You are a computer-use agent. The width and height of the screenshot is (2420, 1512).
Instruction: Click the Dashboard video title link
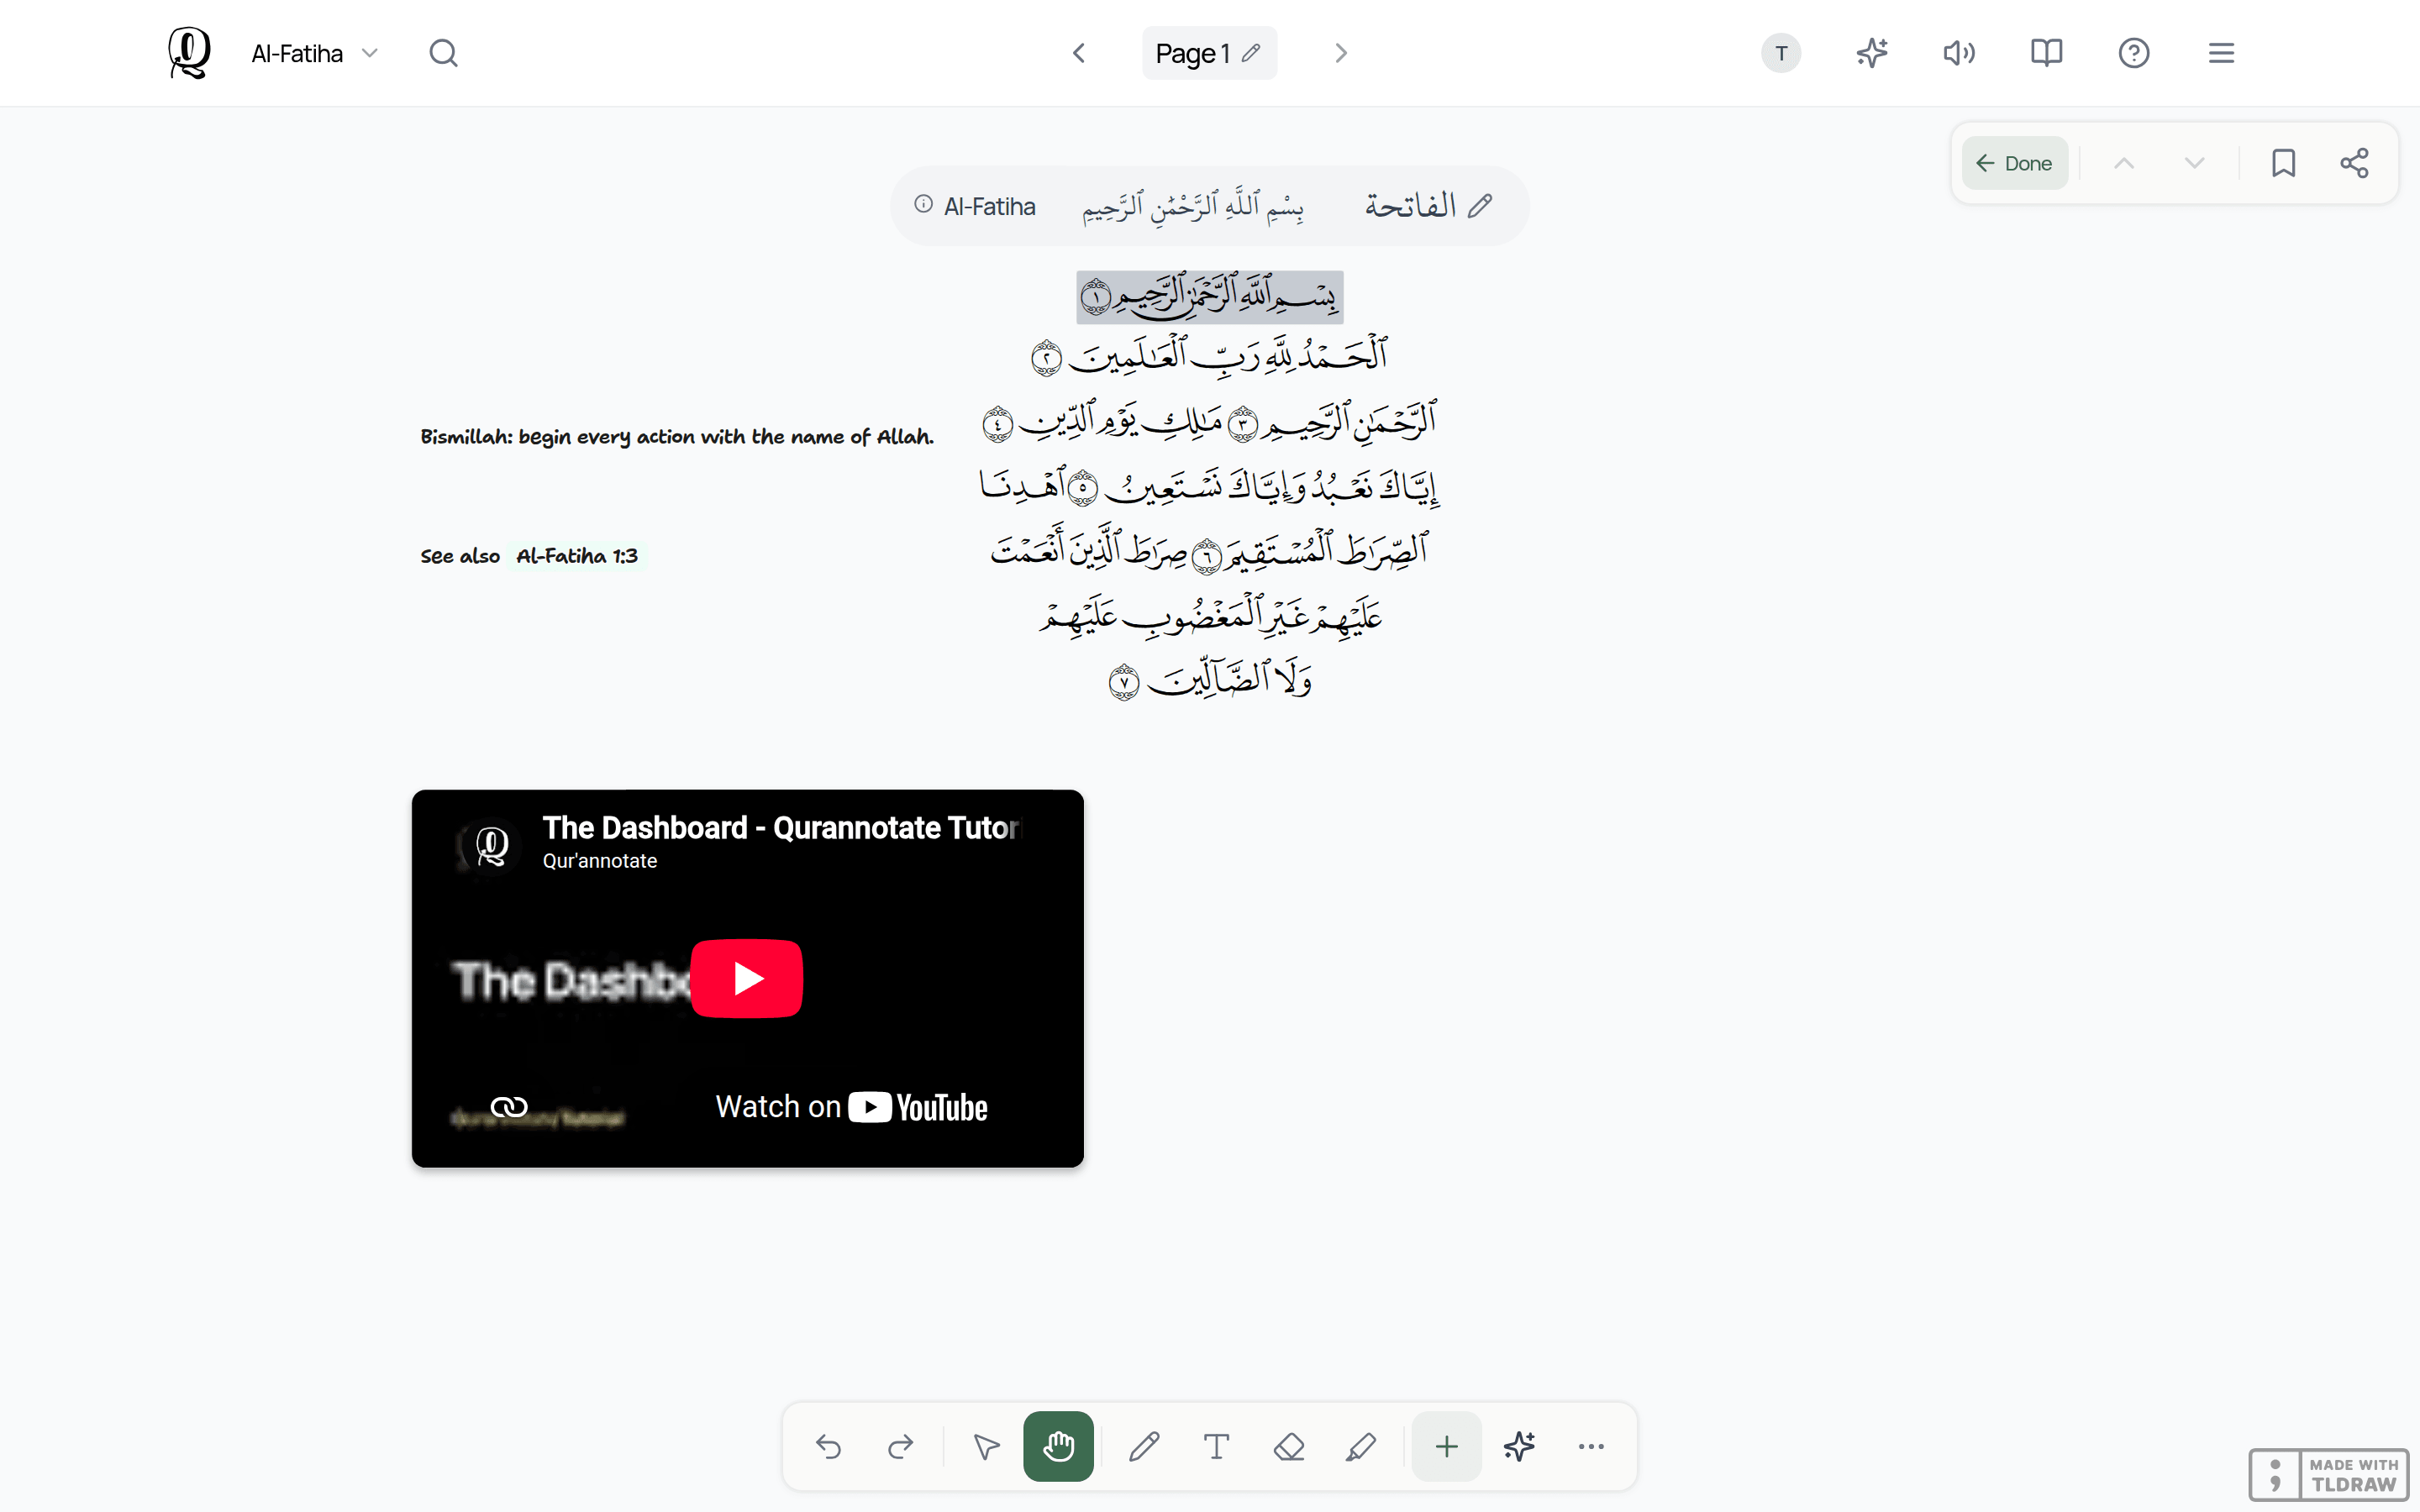(x=781, y=828)
